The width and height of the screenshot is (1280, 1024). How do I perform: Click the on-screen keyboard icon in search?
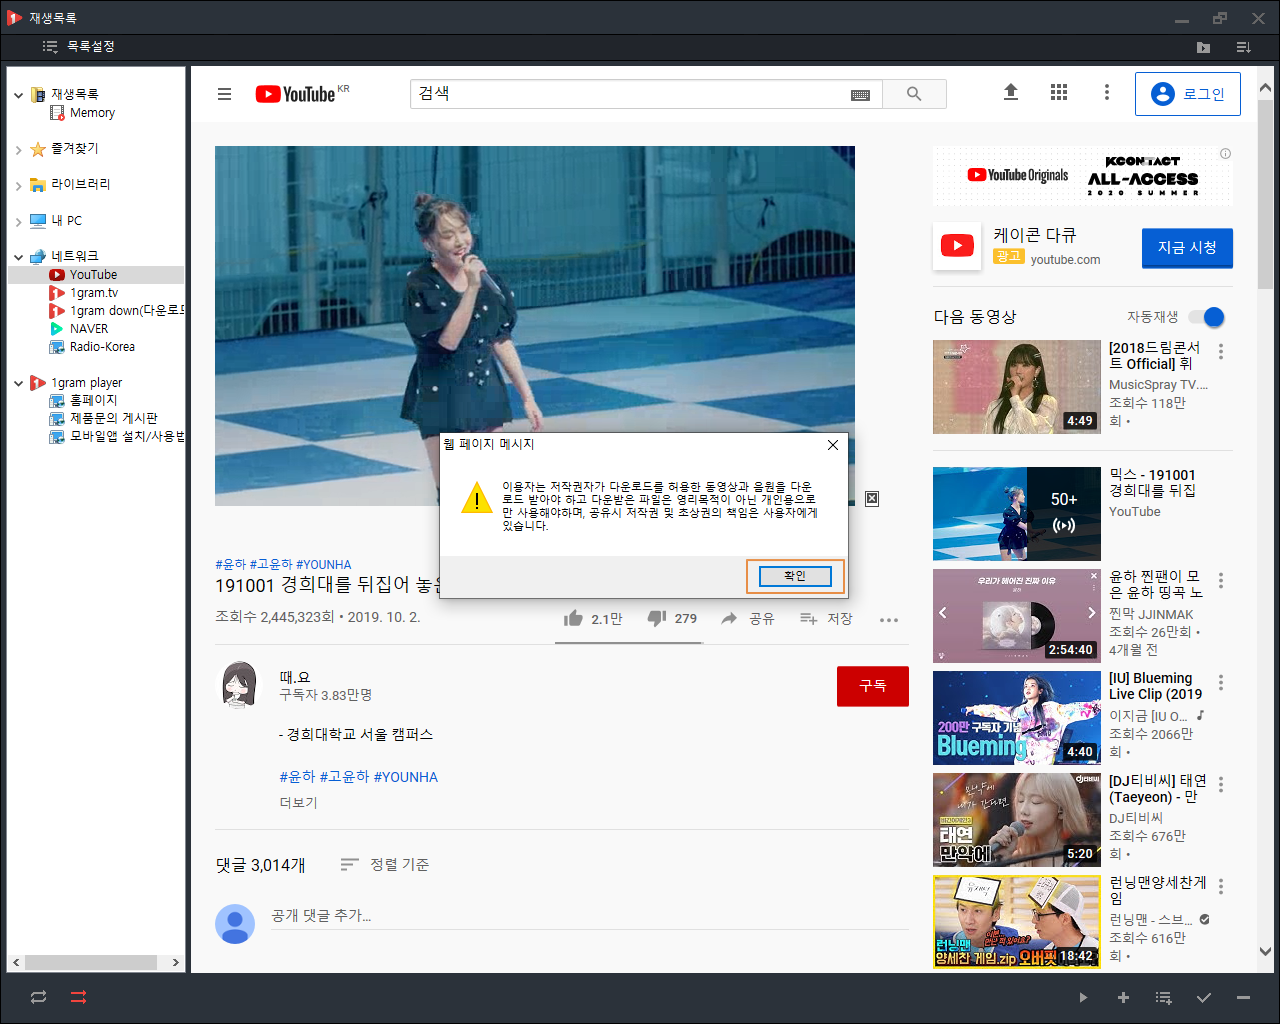(860, 95)
